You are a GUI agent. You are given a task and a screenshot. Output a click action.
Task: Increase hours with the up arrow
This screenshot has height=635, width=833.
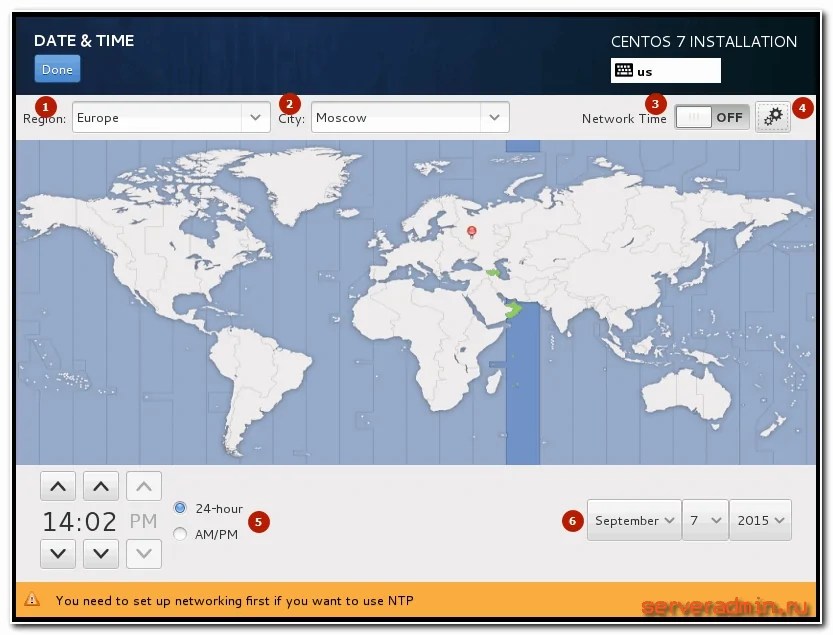[58, 487]
